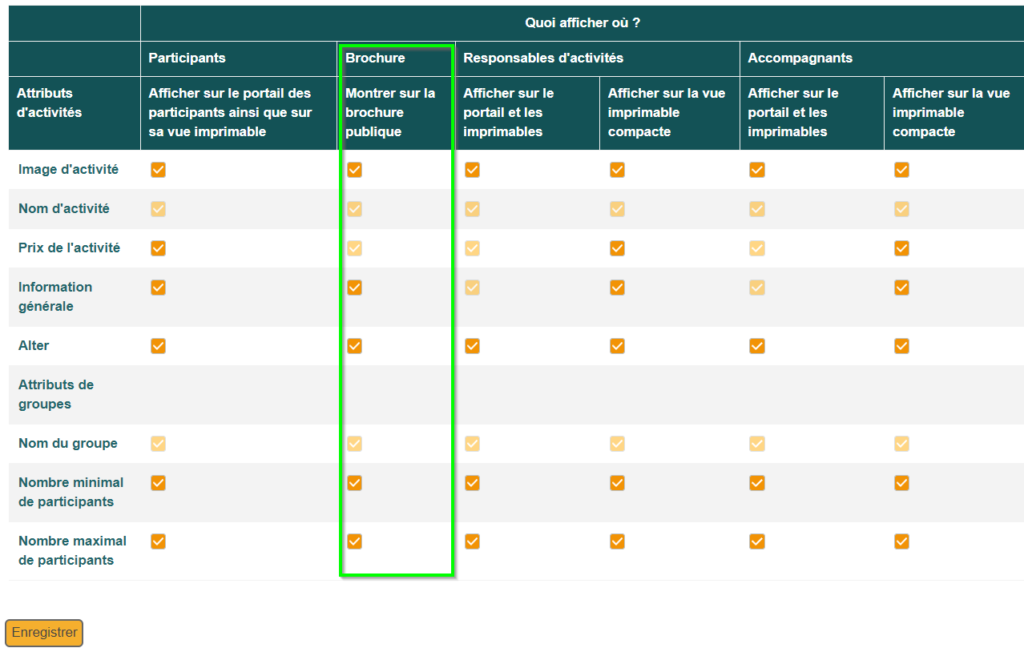Click Nom du groupe checkbox under Participants
The image size is (1024, 652).
pyautogui.click(x=158, y=444)
